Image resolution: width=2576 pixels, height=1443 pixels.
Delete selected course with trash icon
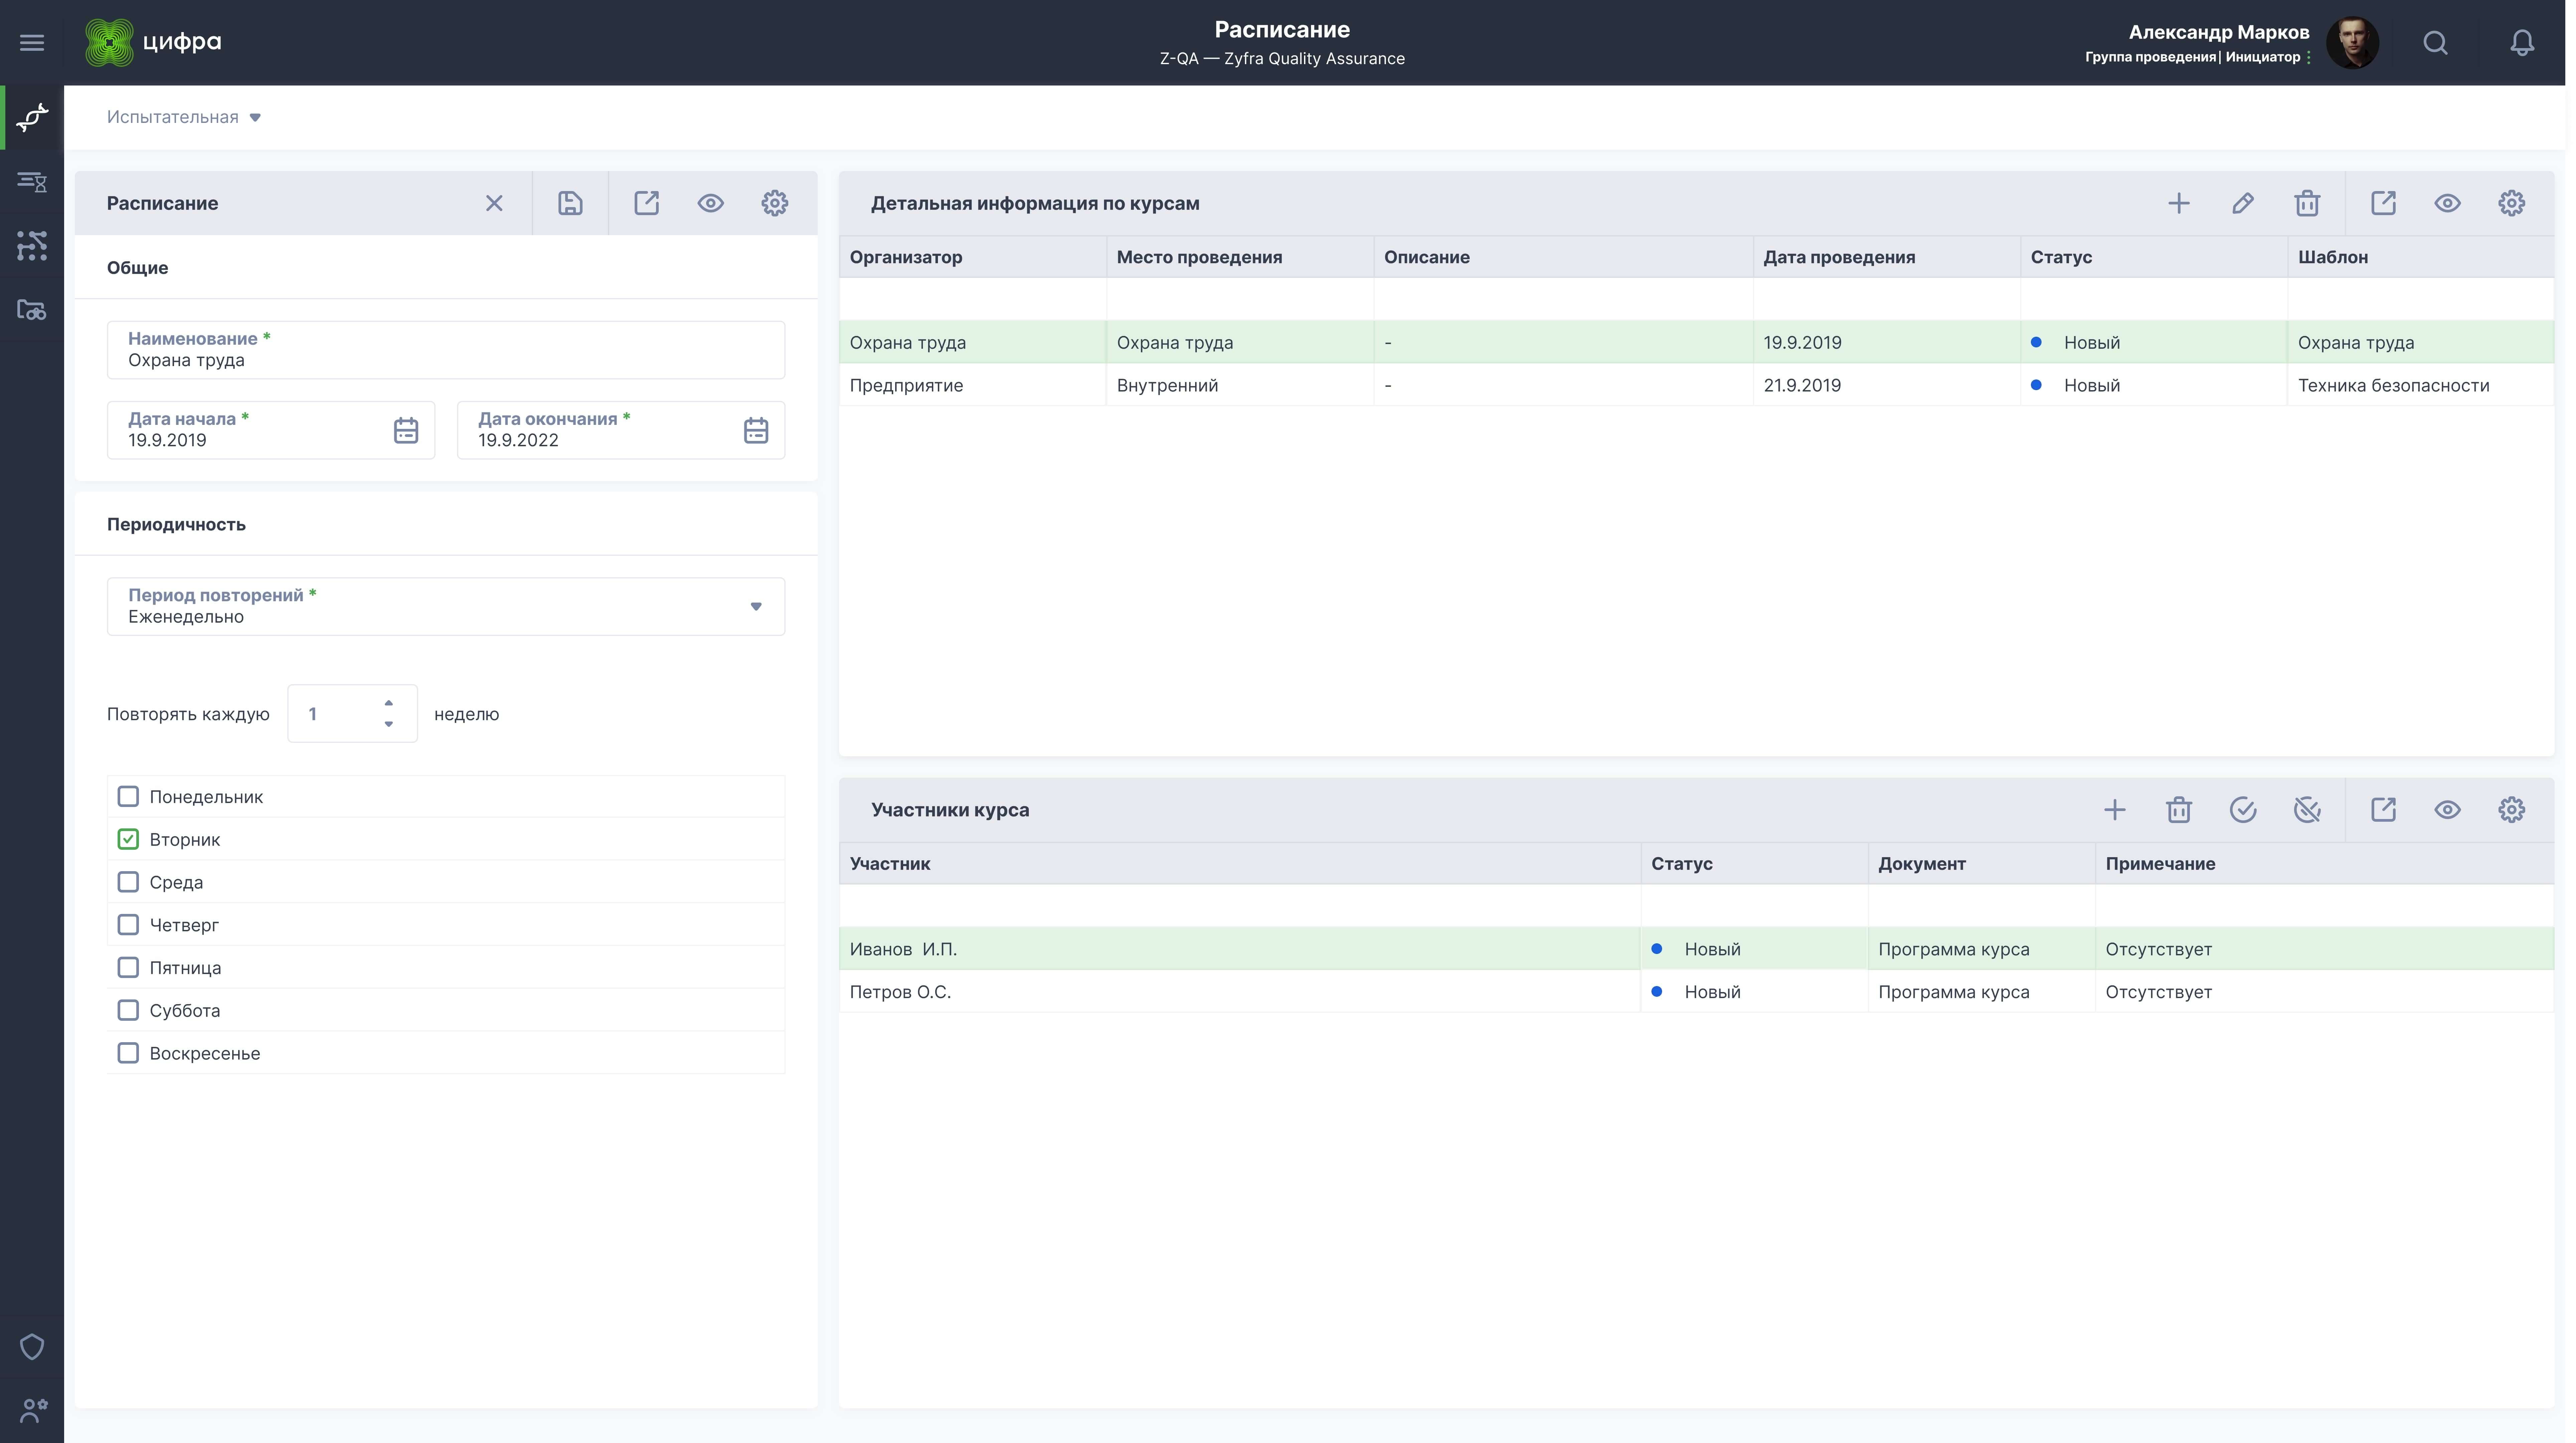(x=2307, y=203)
